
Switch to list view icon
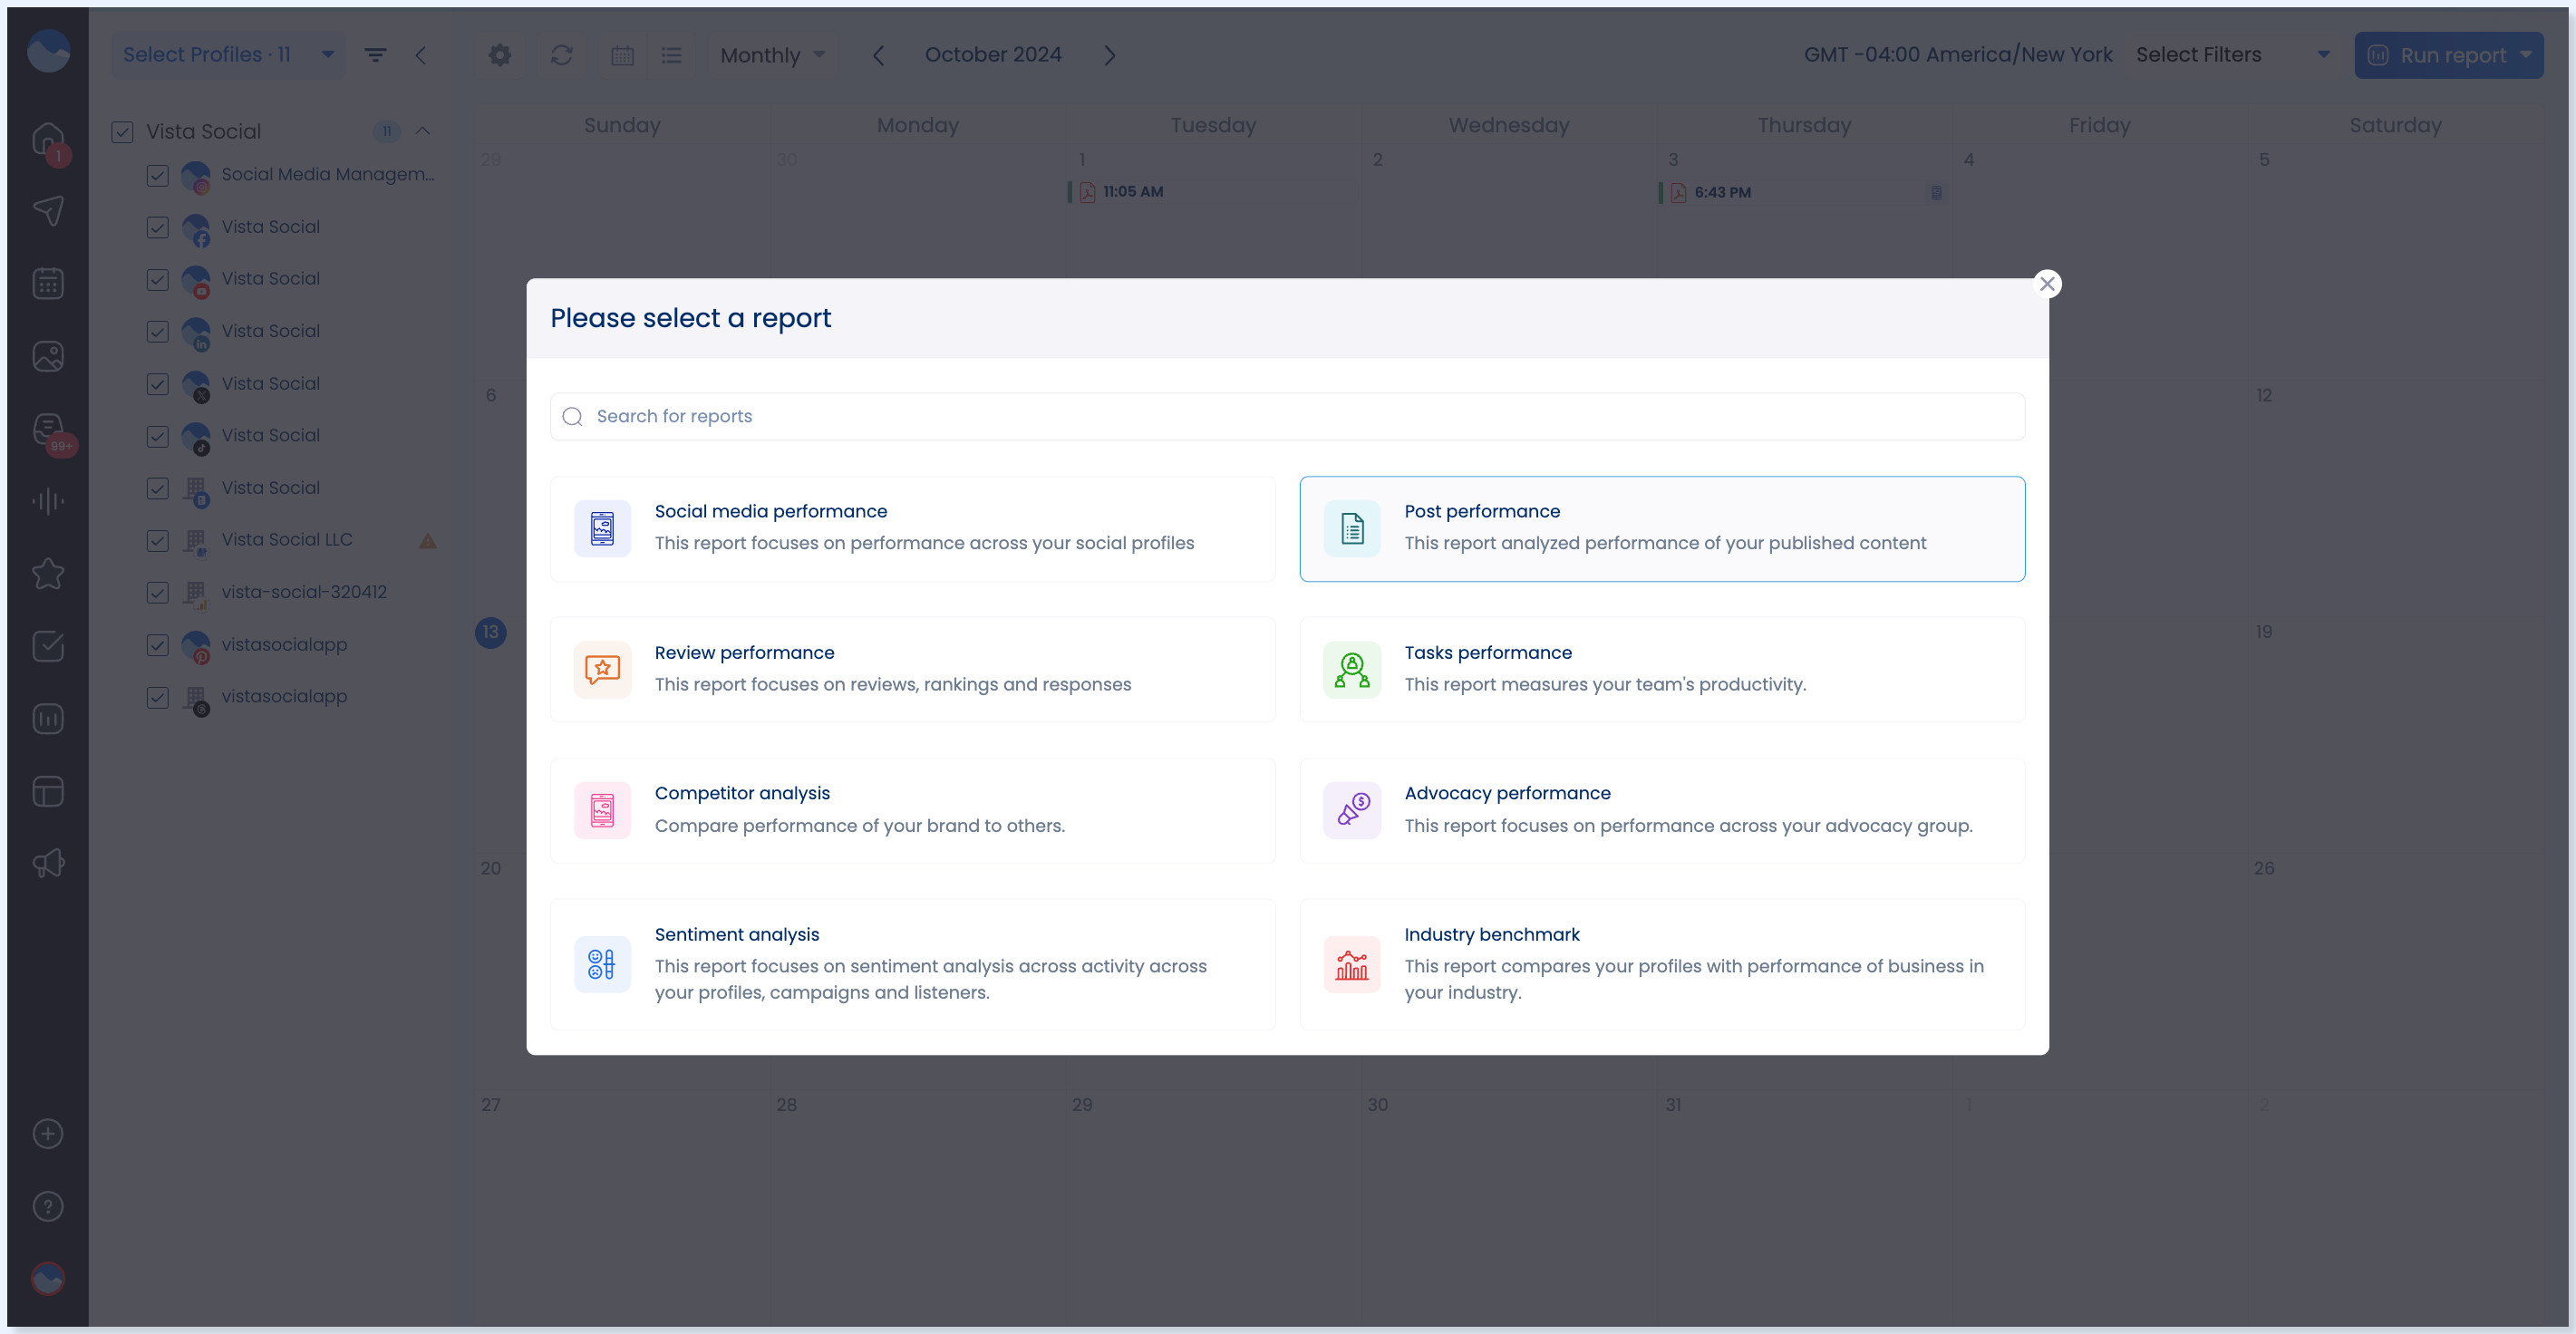pyautogui.click(x=671, y=55)
